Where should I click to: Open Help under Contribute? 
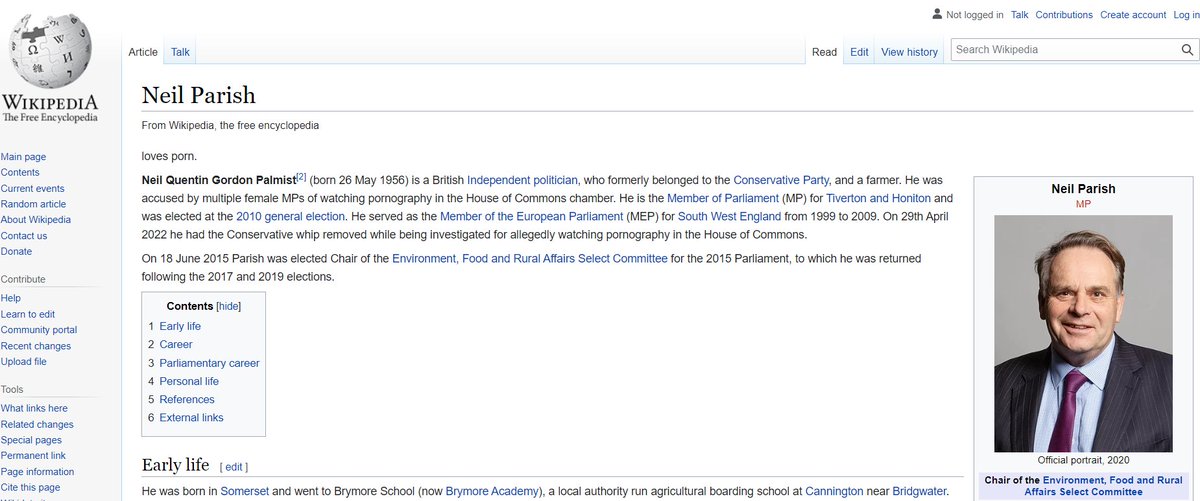click(11, 298)
